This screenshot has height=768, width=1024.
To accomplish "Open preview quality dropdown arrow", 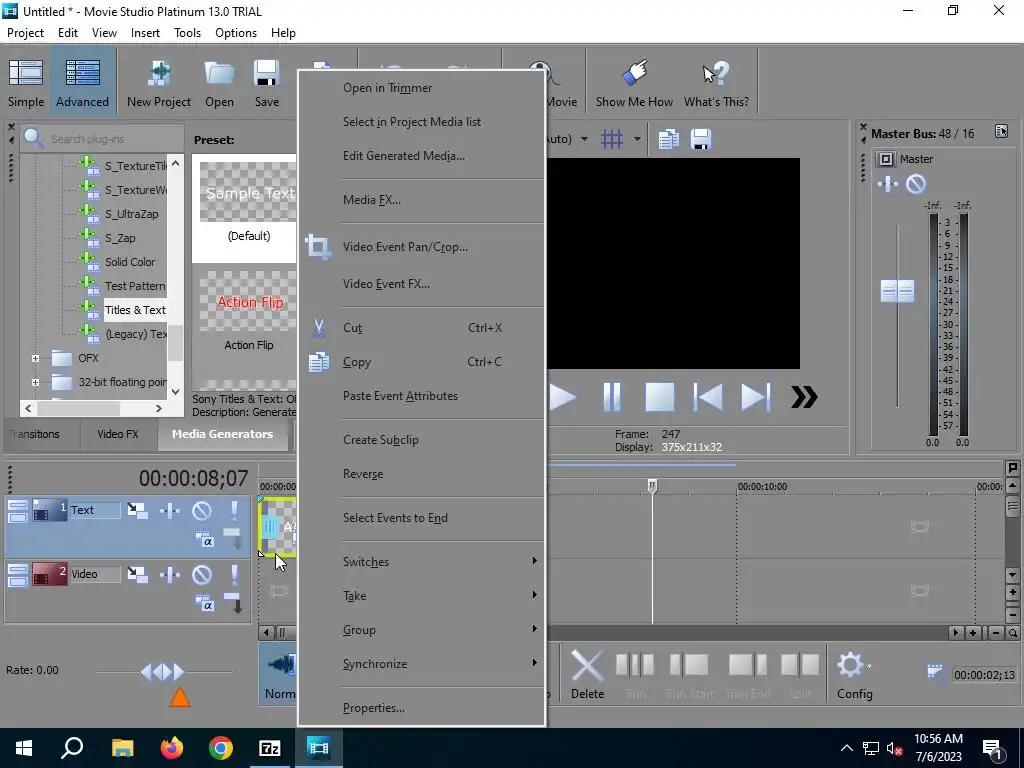I will (584, 139).
